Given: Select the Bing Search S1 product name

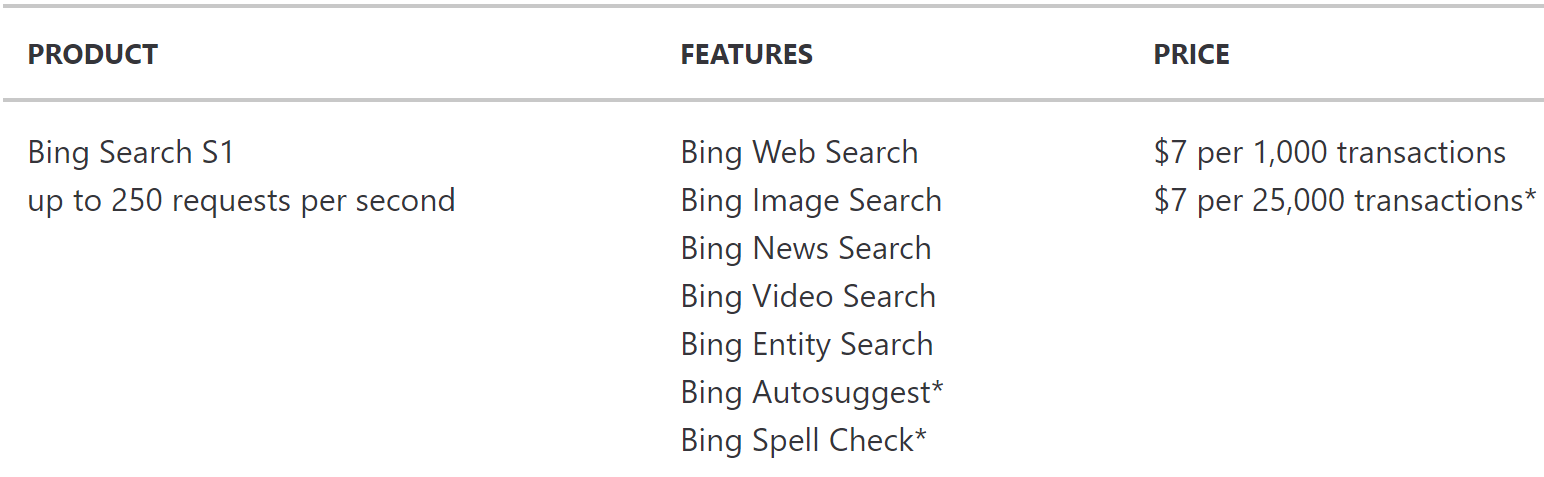Looking at the screenshot, I should click(130, 153).
